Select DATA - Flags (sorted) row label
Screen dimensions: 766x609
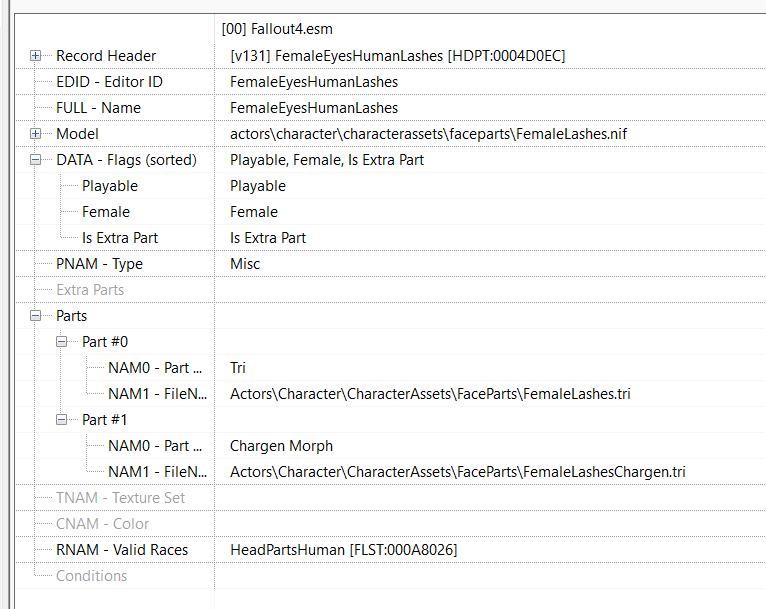pyautogui.click(x=127, y=160)
